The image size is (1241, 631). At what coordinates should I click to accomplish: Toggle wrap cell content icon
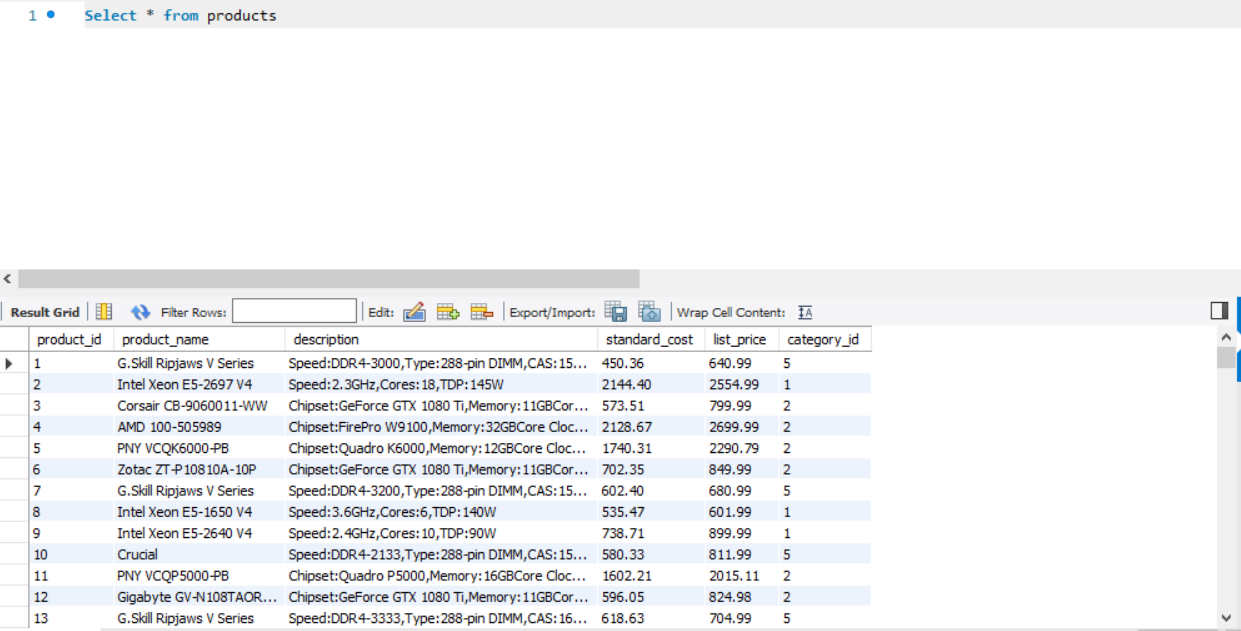point(805,312)
